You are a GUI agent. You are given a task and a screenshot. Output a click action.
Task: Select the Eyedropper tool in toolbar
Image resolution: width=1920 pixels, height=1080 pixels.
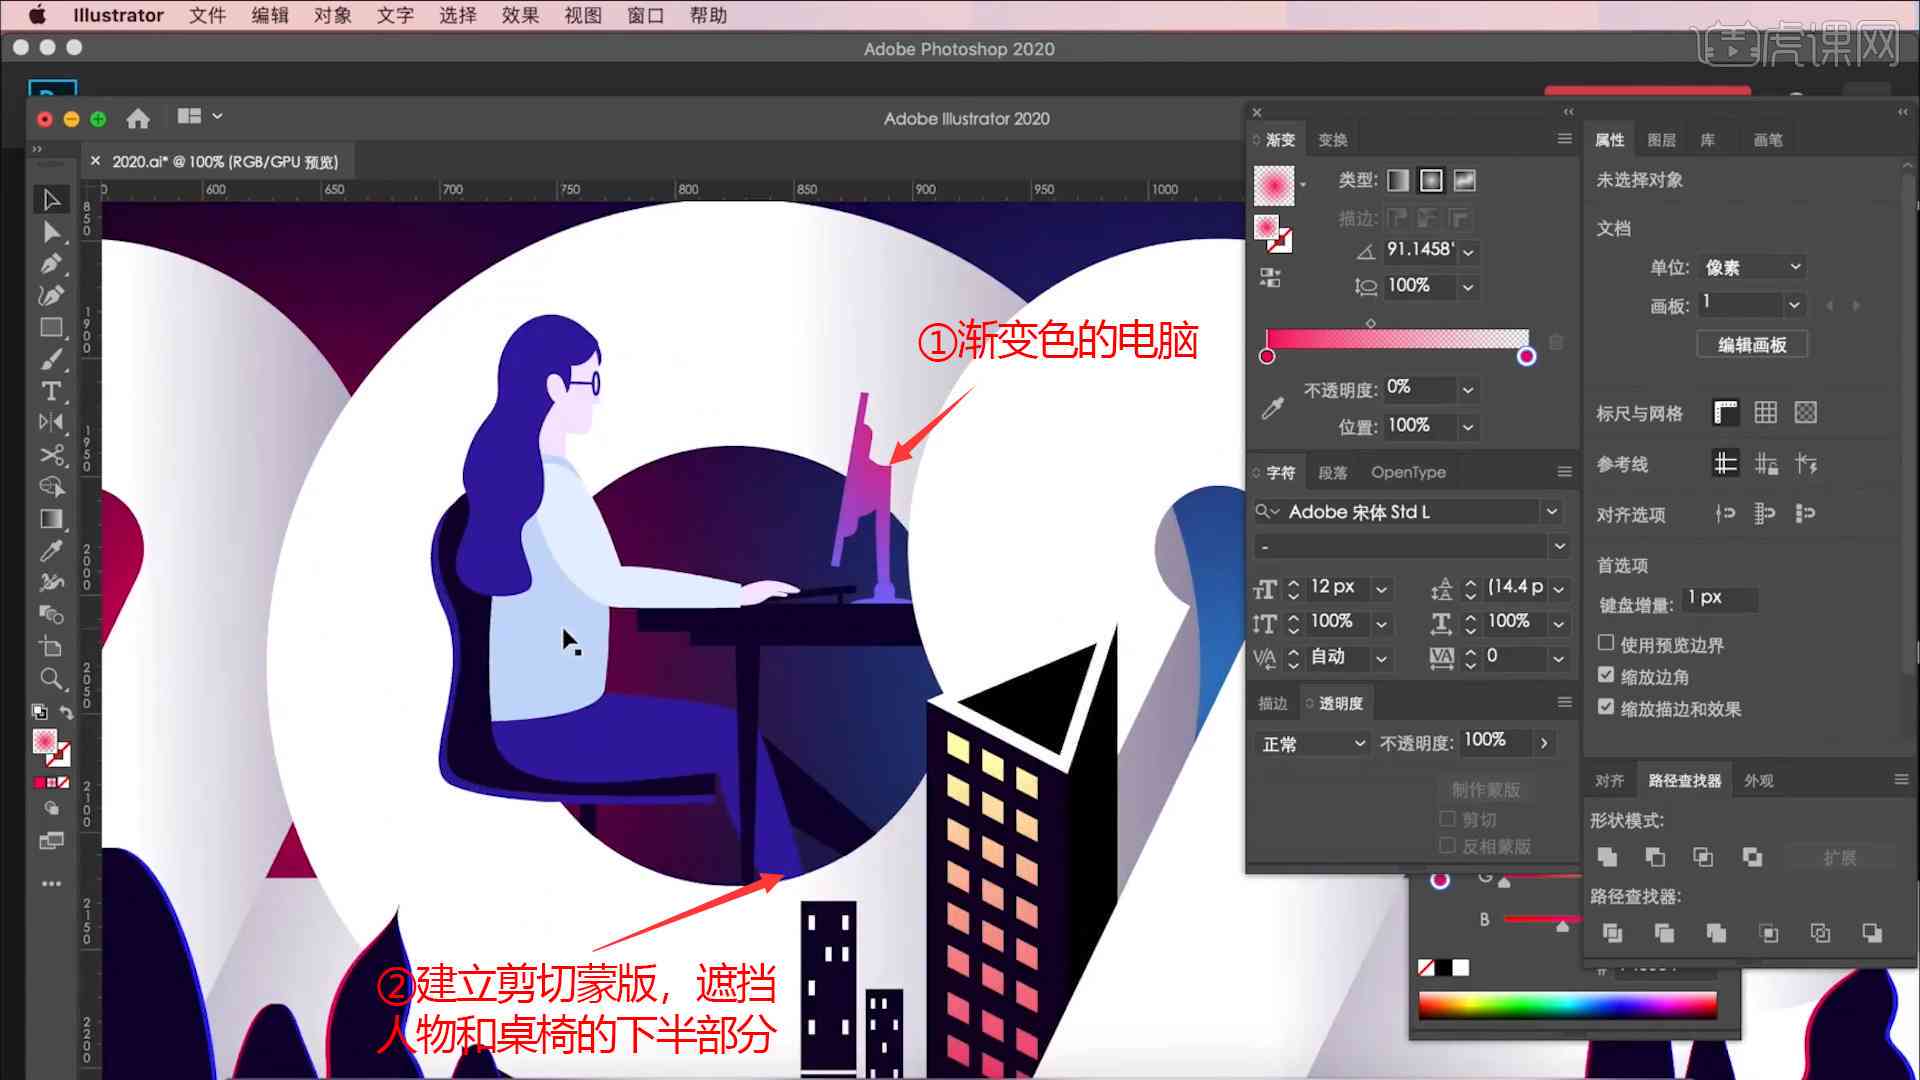point(51,551)
